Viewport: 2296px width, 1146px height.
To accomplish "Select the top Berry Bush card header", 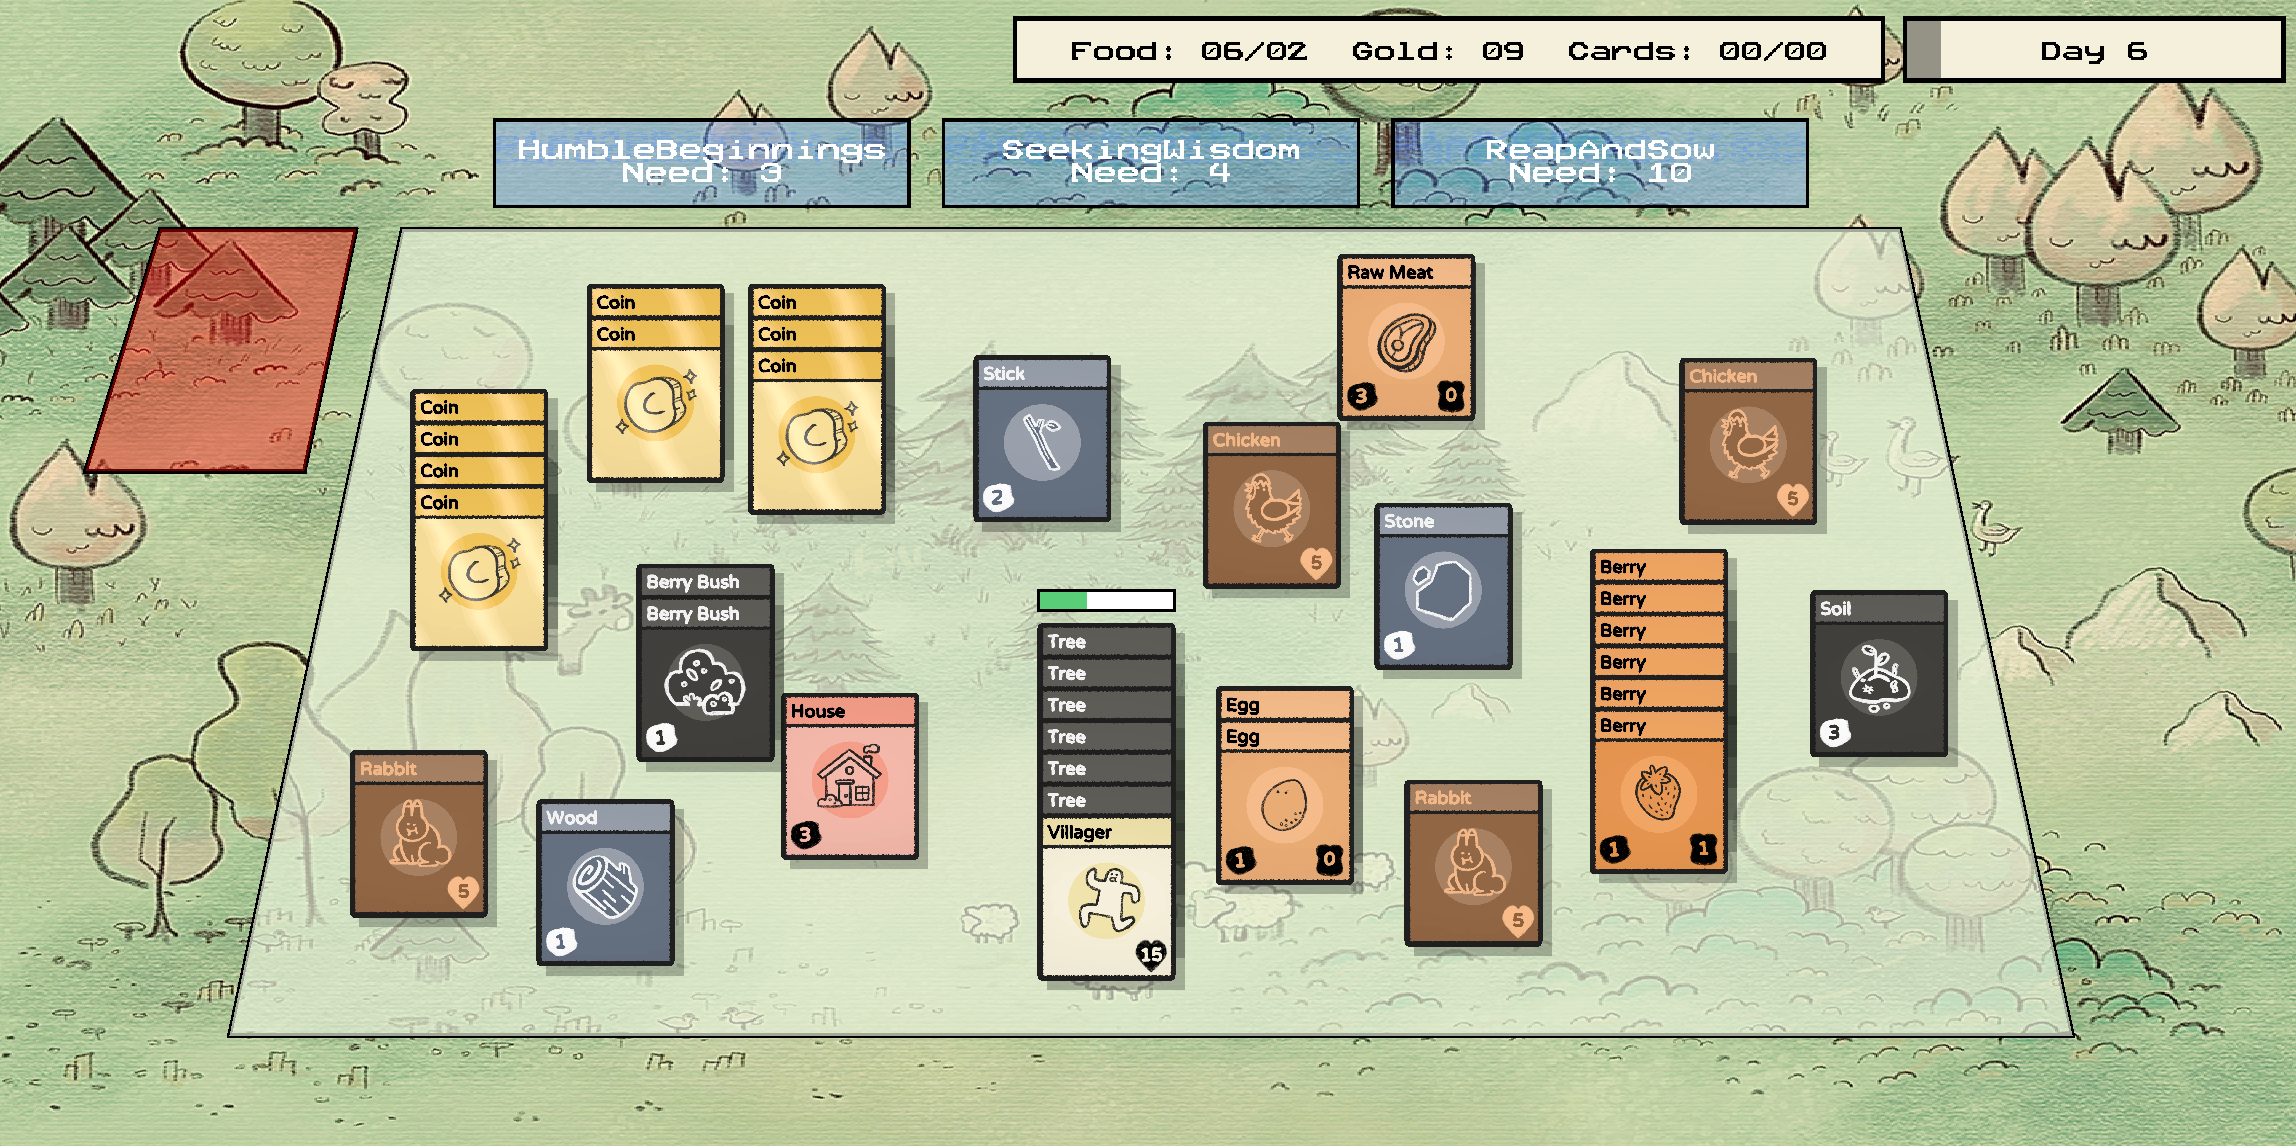I will [705, 581].
